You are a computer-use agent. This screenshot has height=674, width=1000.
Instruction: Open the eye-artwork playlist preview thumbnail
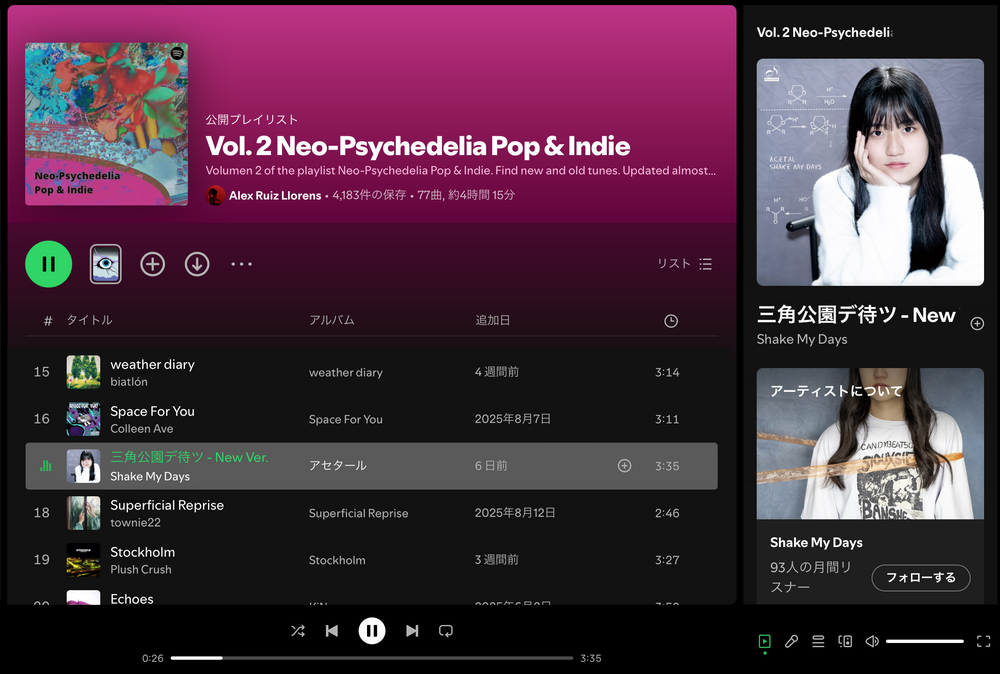point(106,264)
